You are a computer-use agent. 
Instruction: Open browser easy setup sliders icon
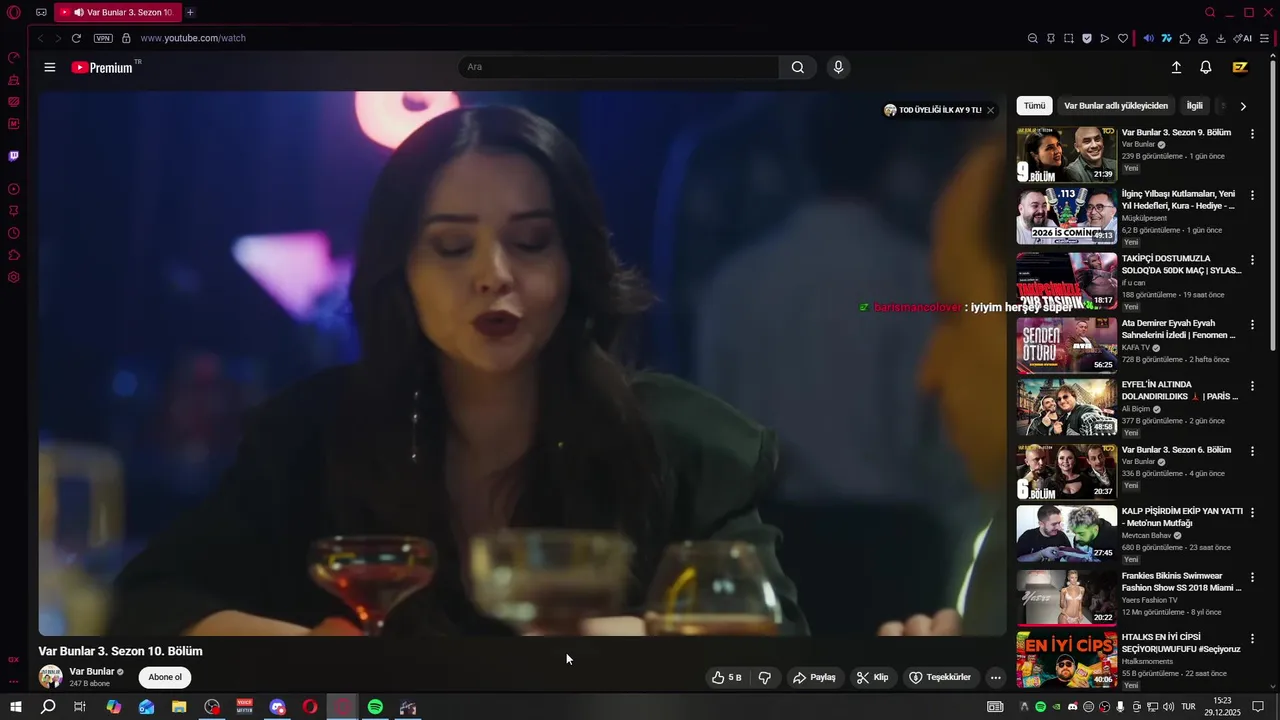[1265, 38]
